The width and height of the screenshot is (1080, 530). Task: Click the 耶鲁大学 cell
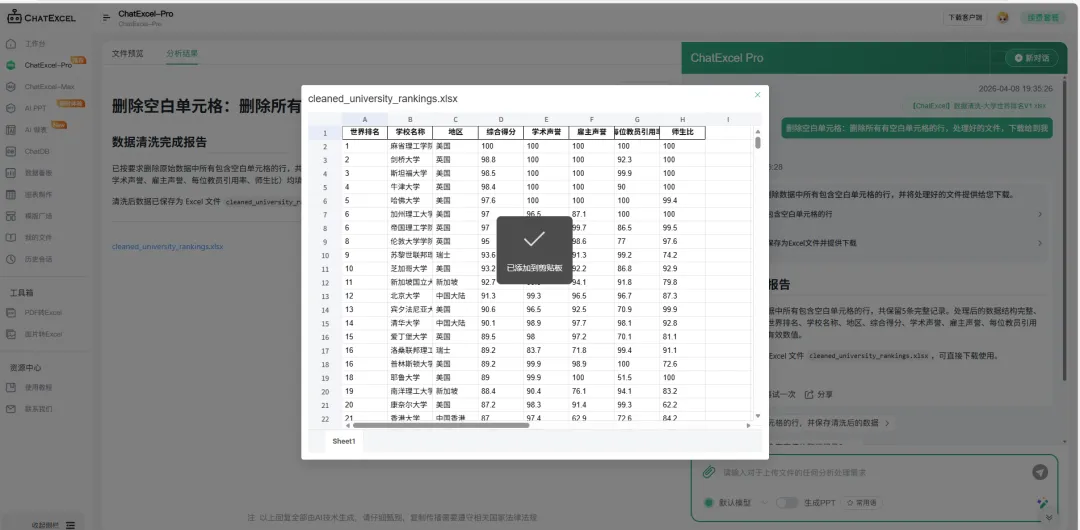(410, 378)
